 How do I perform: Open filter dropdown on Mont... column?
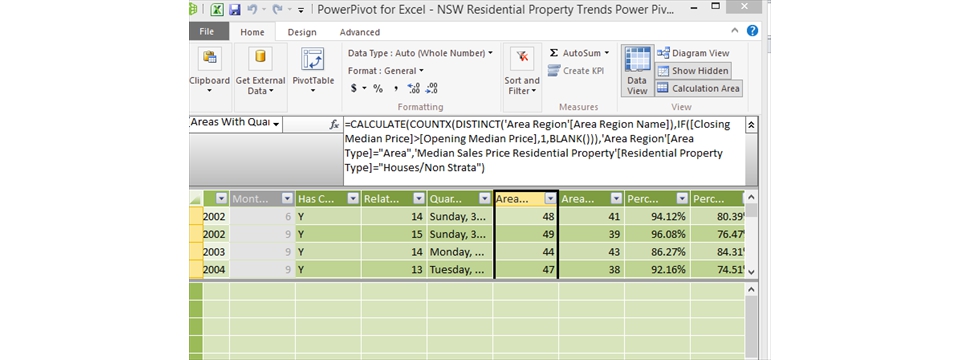tap(287, 198)
